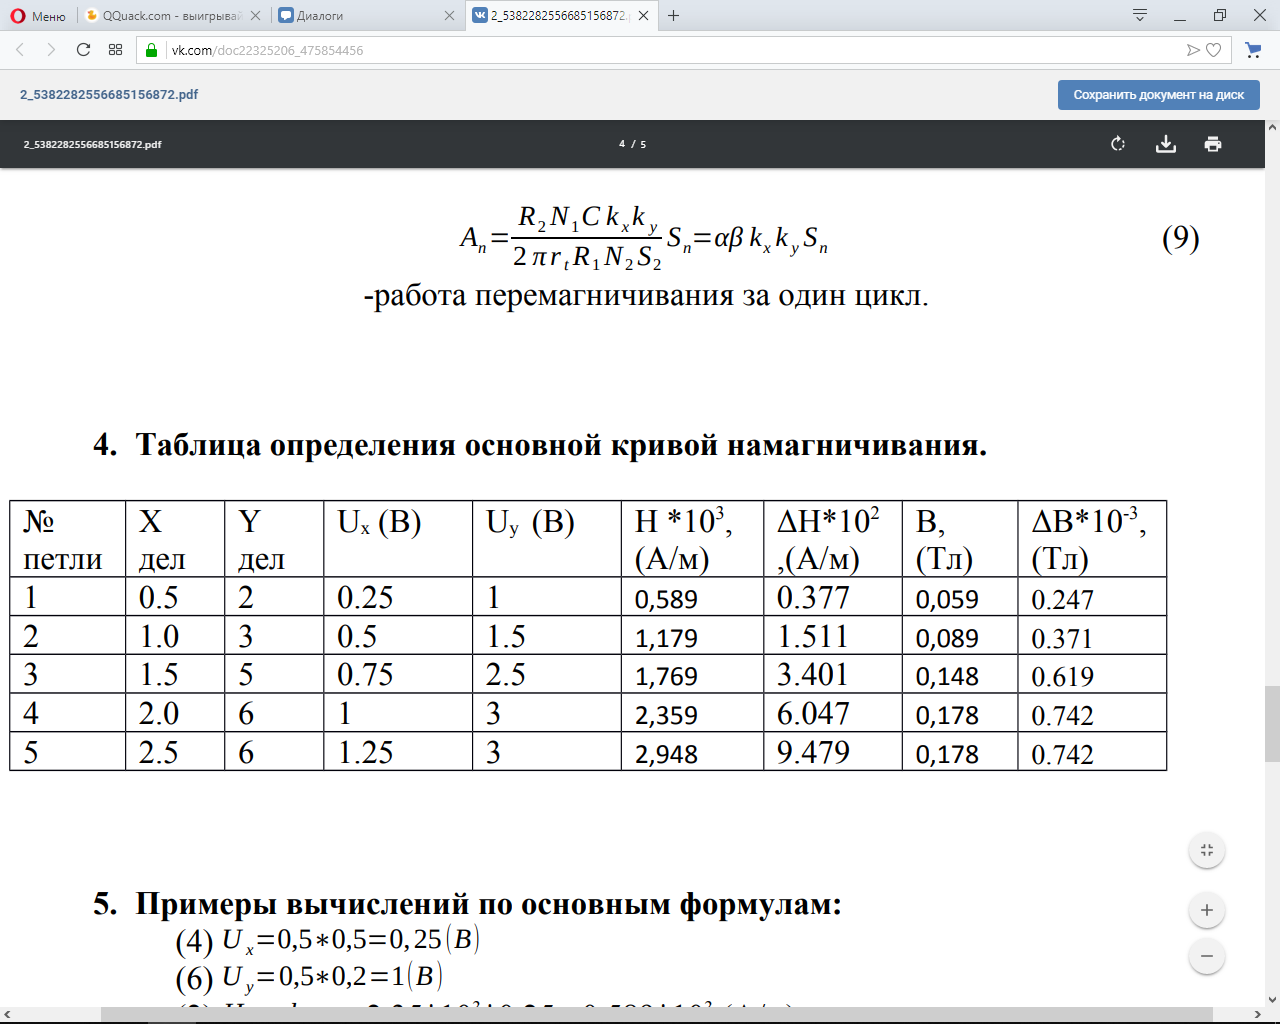1280x1024 pixels.
Task: Click the equation number (9)
Action: 1180,238
